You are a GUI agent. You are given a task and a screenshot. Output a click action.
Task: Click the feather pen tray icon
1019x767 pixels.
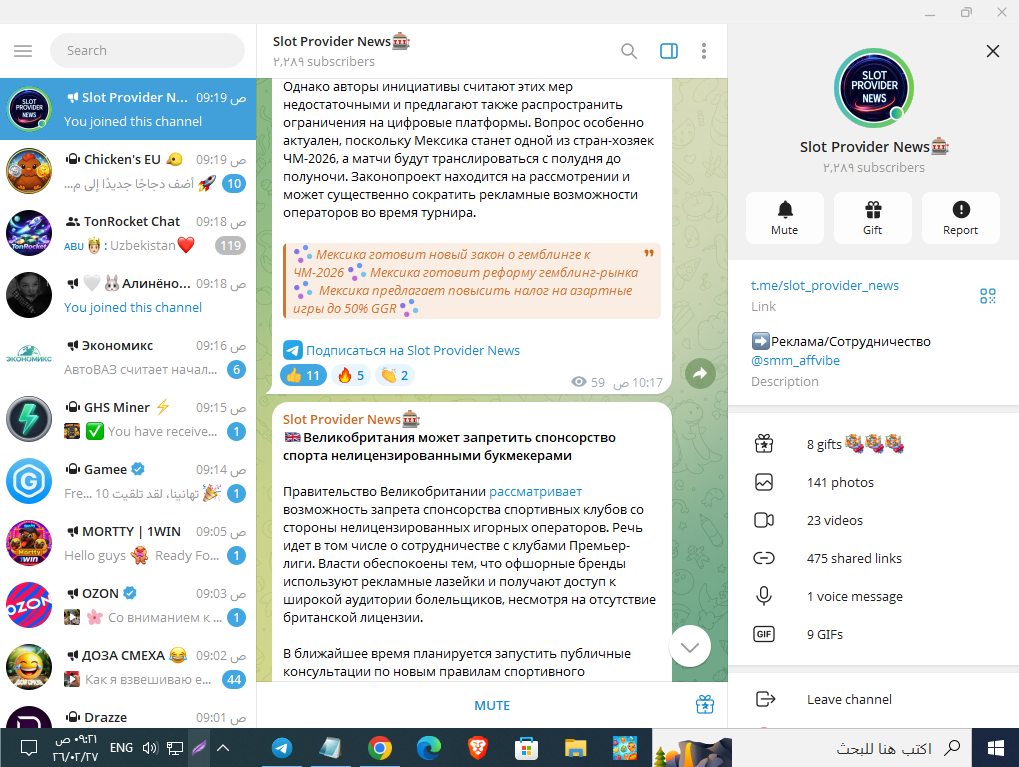tap(199, 748)
